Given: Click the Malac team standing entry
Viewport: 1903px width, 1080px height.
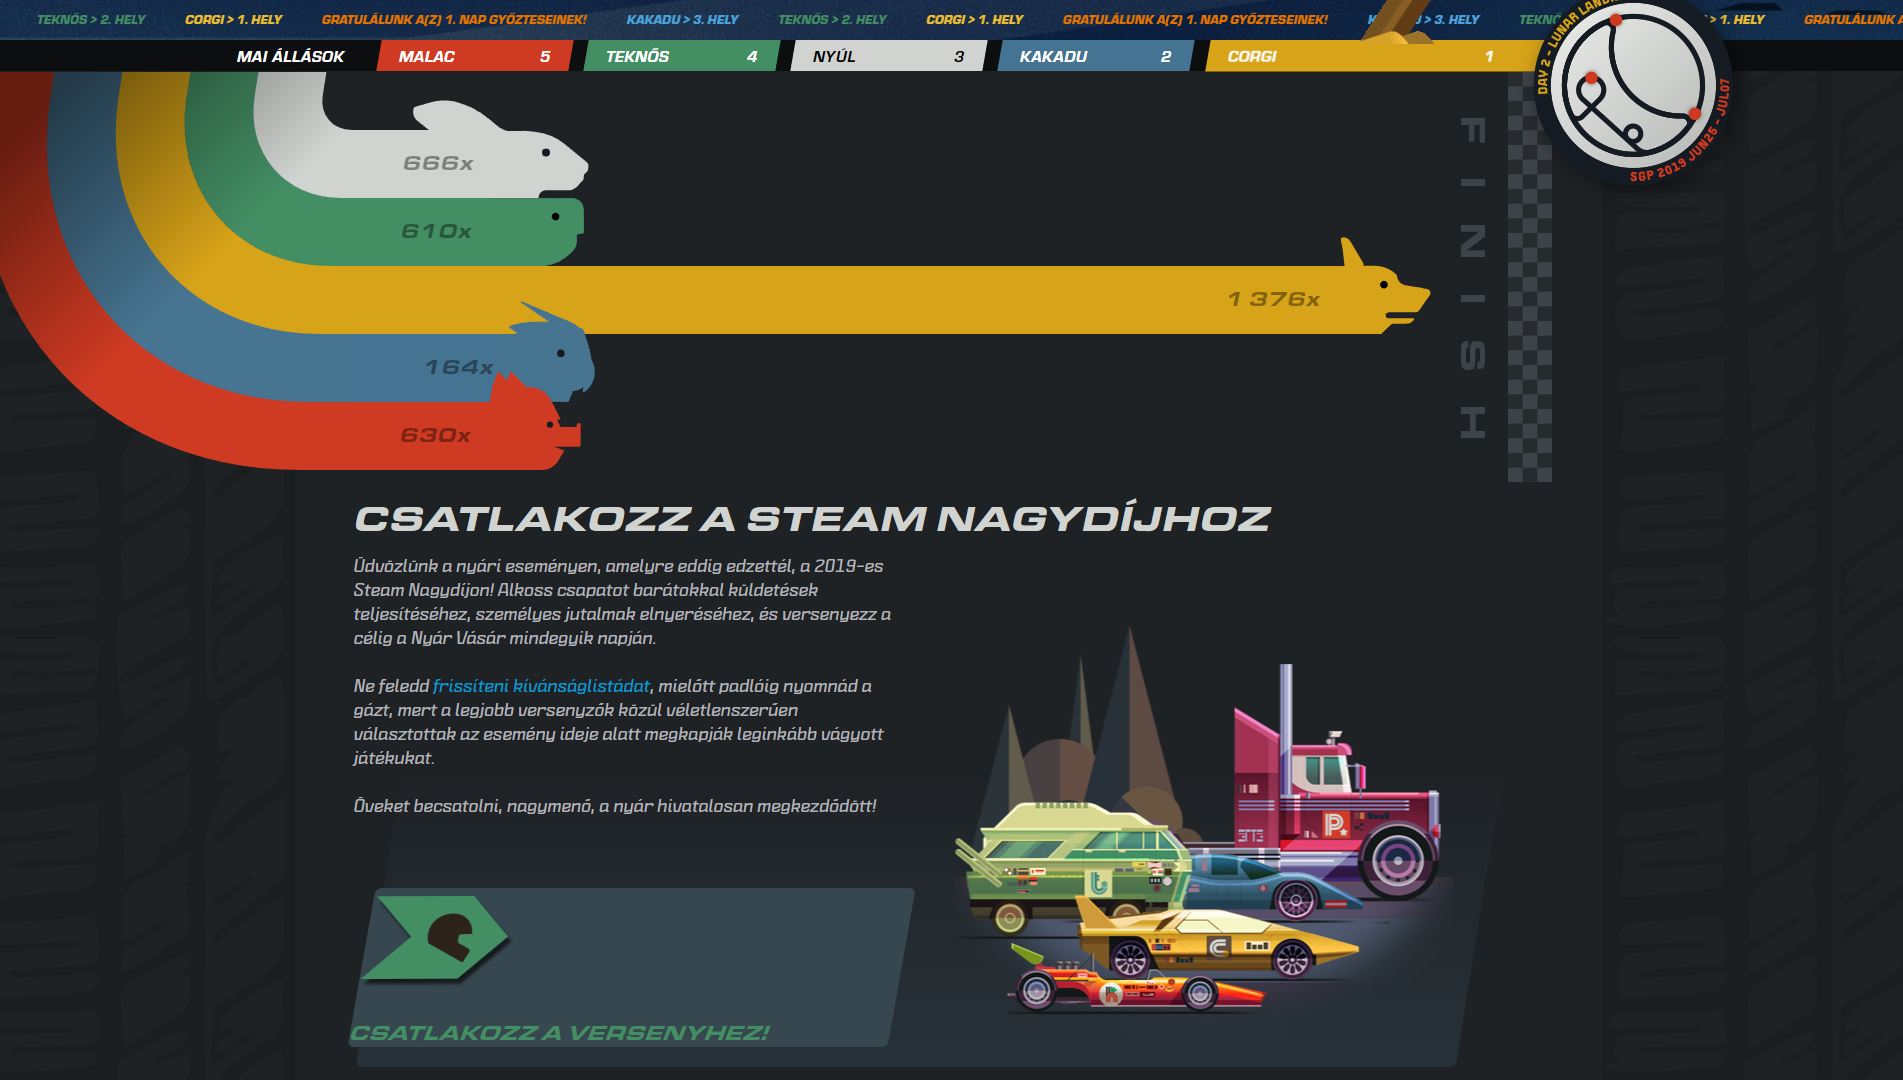Looking at the screenshot, I should (x=475, y=56).
